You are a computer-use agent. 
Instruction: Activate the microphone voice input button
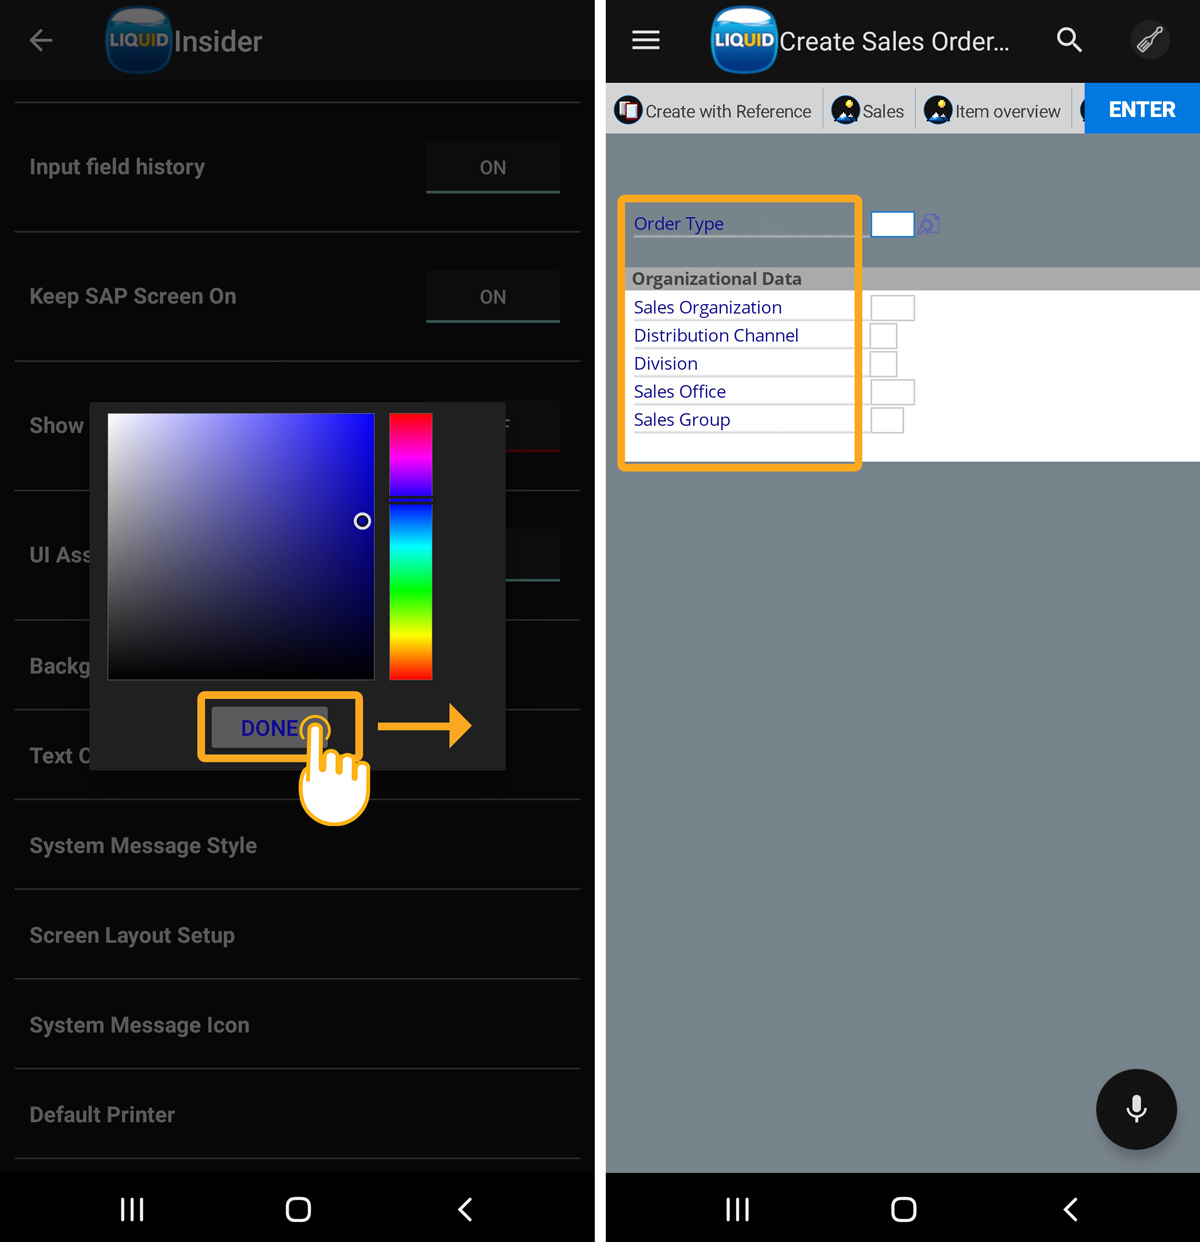1136,1109
